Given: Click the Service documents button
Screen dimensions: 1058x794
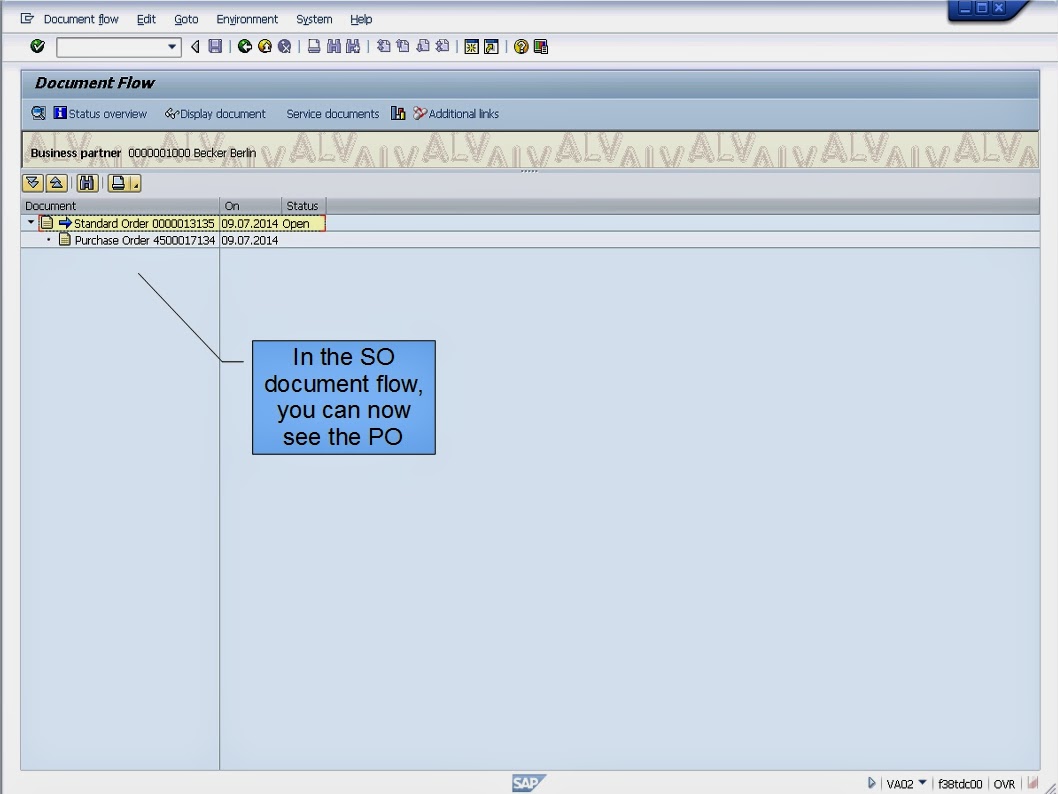Looking at the screenshot, I should point(332,113).
